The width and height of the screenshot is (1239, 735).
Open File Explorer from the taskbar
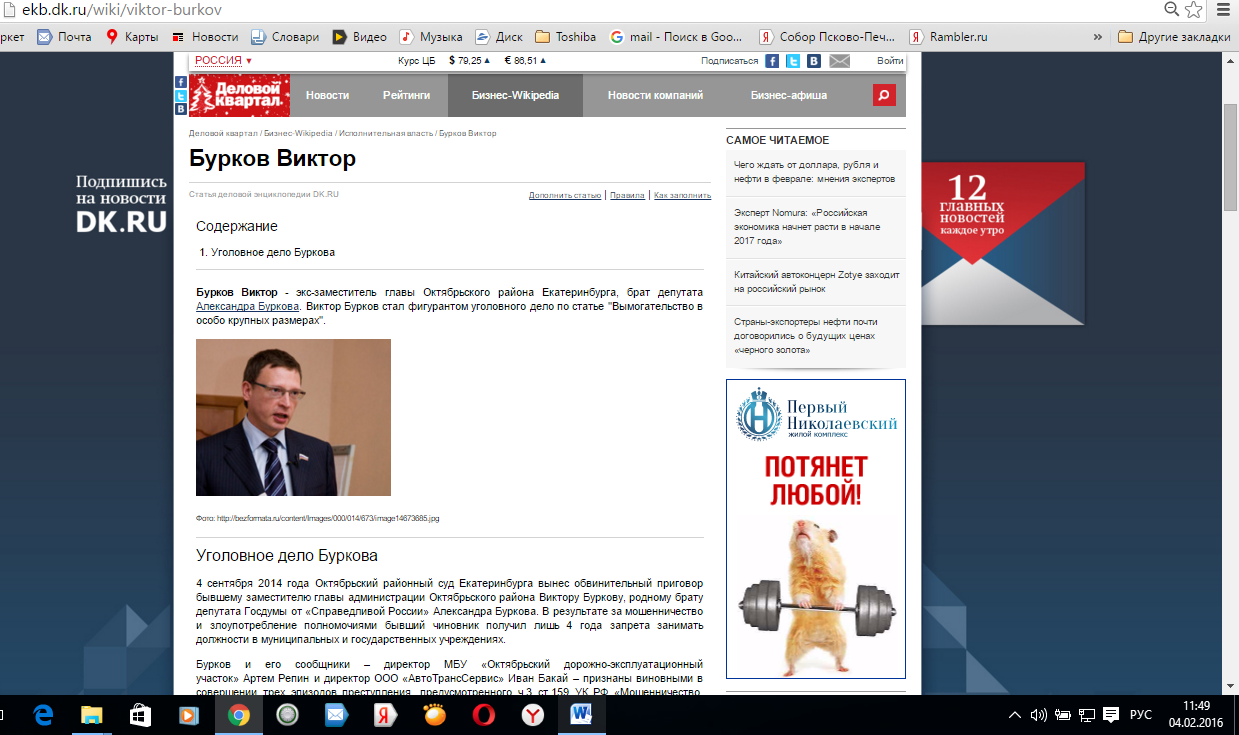pos(91,714)
